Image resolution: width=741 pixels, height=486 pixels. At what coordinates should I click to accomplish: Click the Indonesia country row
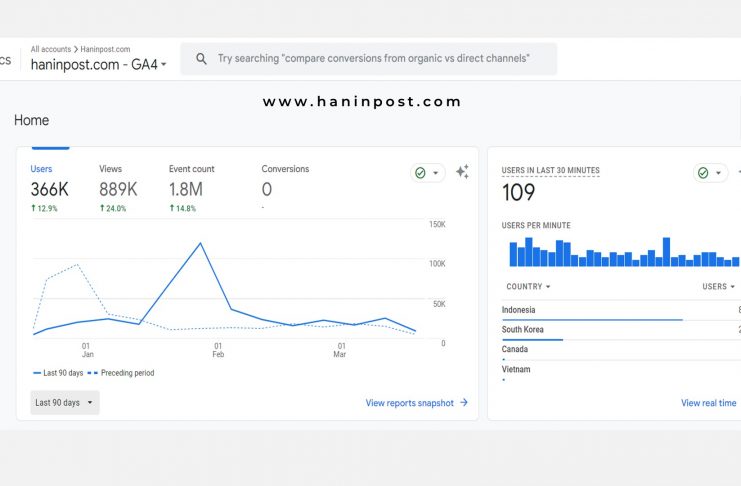[600, 311]
